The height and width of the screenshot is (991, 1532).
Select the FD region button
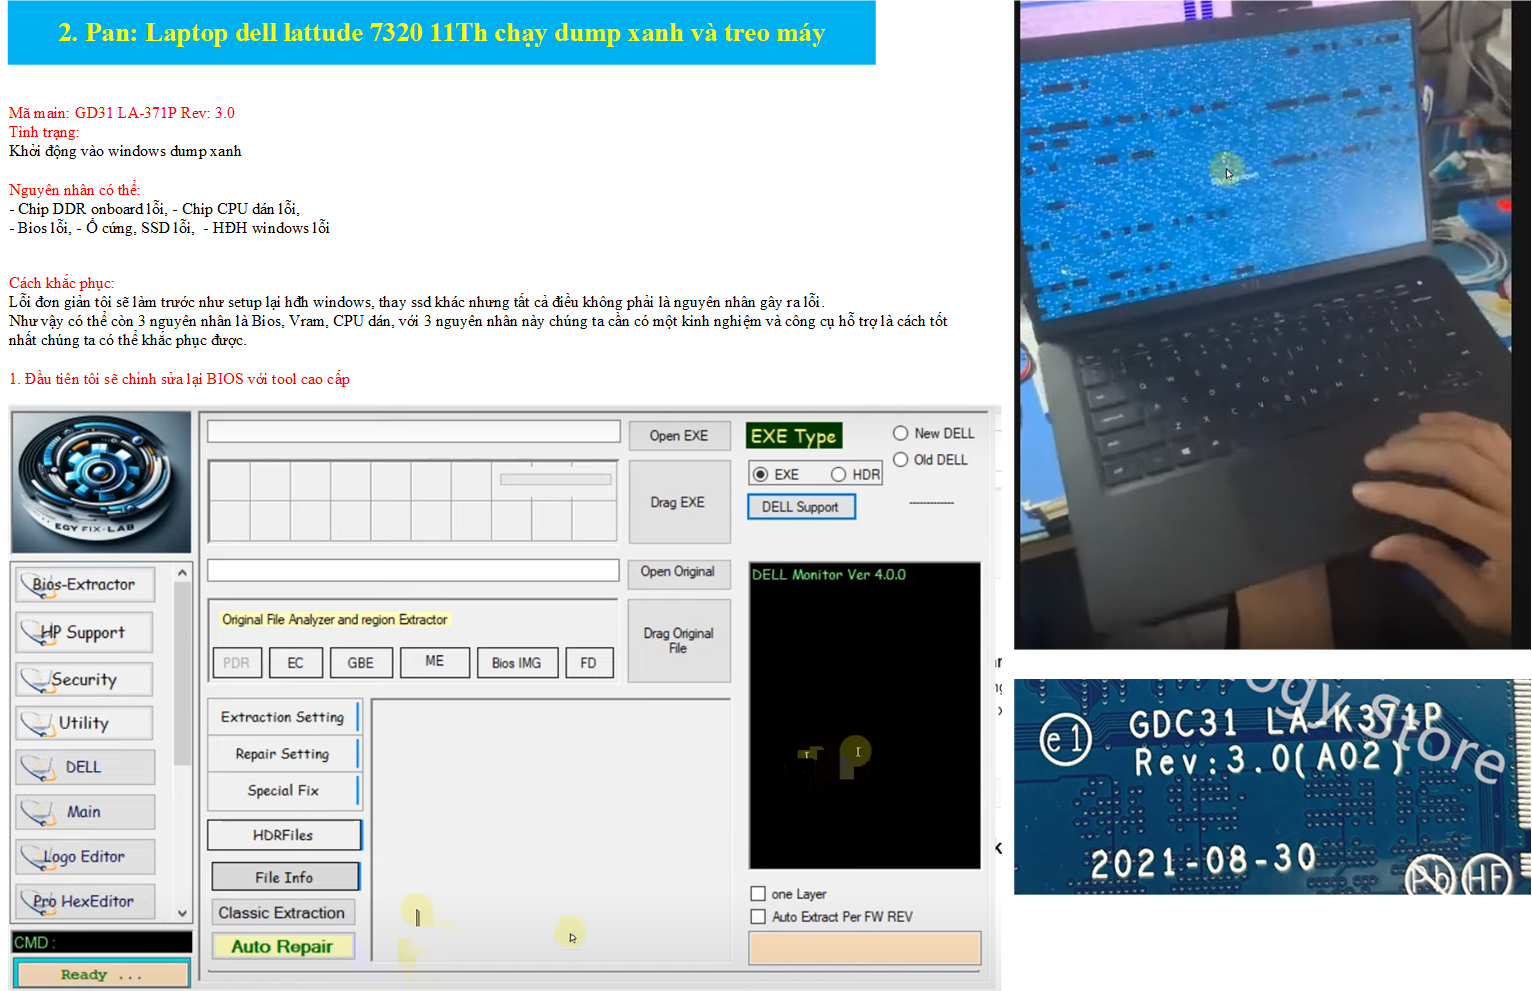[589, 663]
